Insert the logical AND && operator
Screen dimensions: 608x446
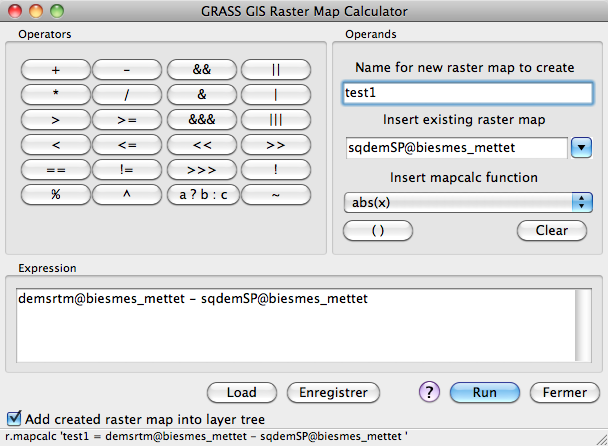pyautogui.click(x=201, y=70)
